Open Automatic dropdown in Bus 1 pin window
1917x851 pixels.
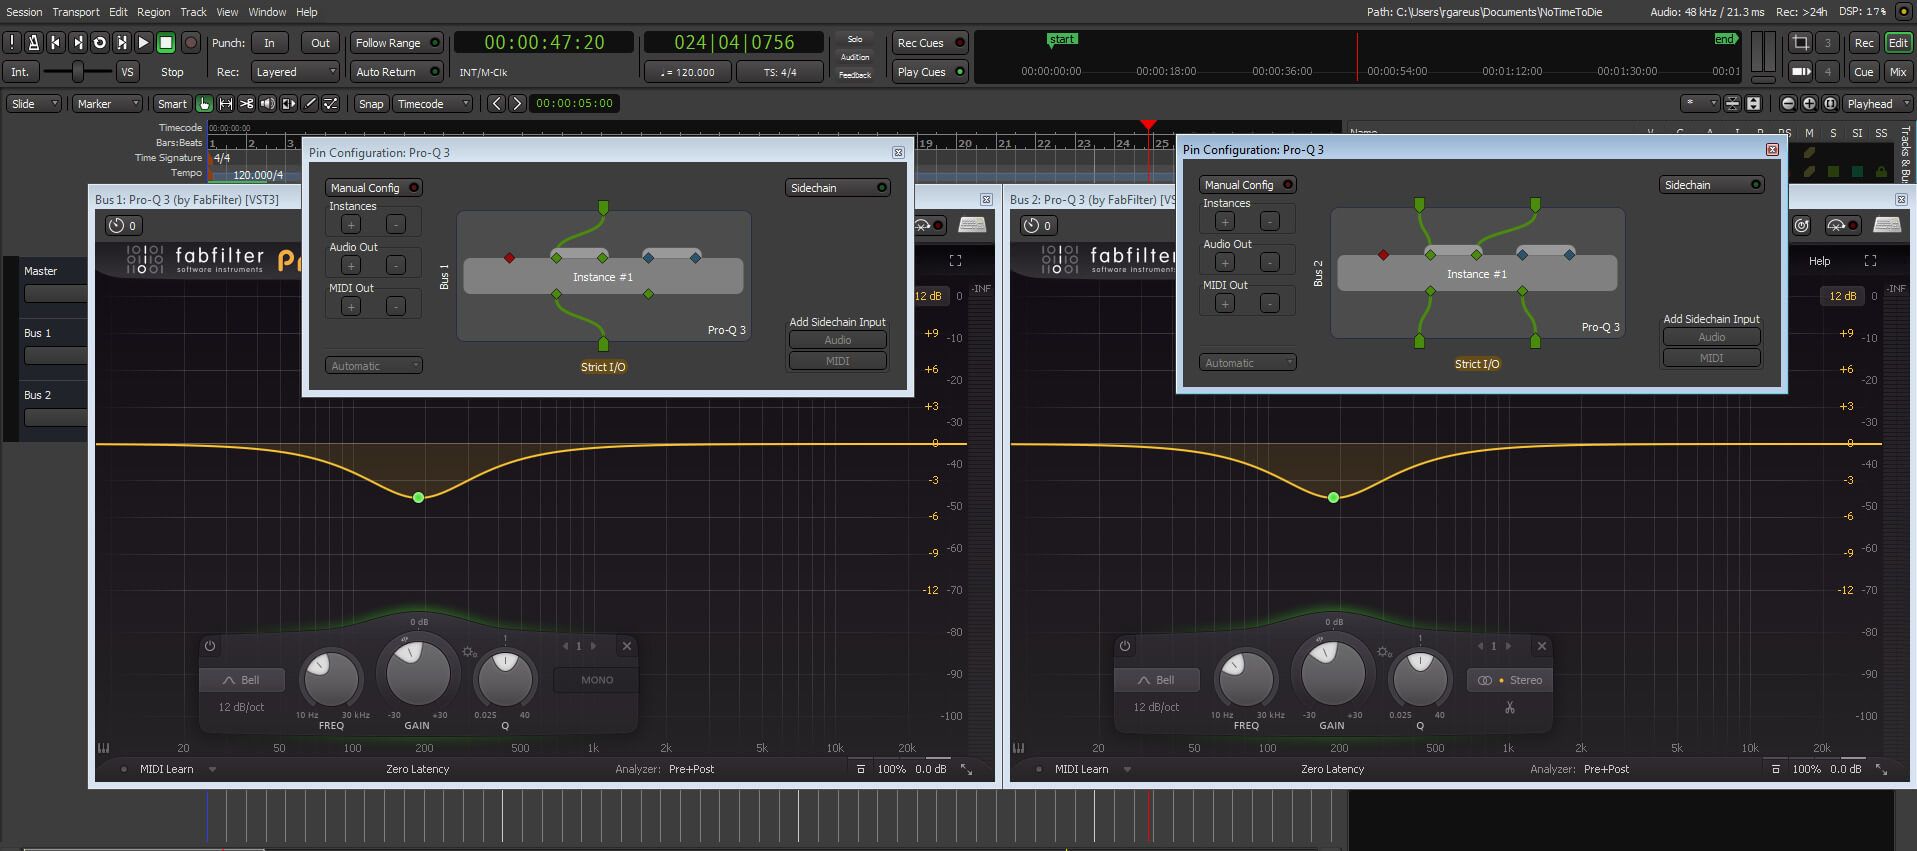tap(373, 366)
